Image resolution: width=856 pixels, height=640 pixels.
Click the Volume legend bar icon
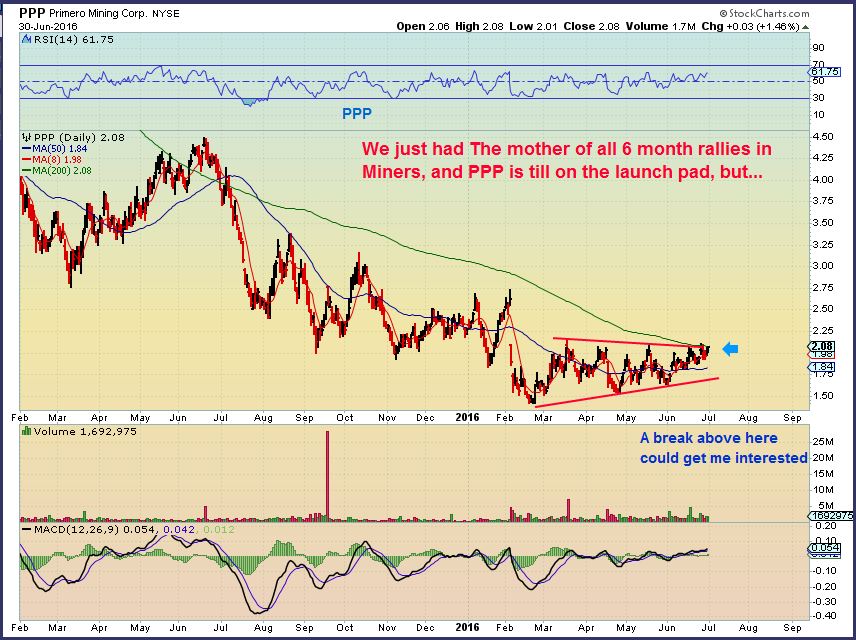(x=26, y=431)
